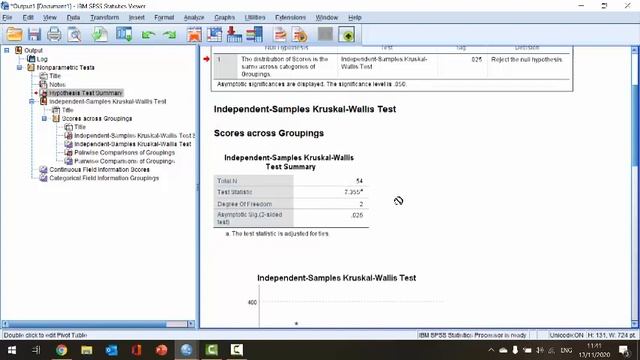
Task: Save the output document using floppy icon
Action: point(34,34)
